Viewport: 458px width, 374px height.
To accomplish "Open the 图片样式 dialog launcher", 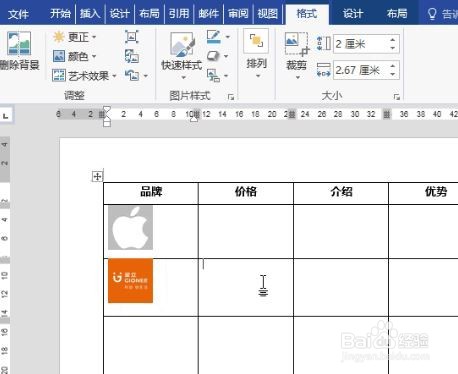I will pos(231,97).
